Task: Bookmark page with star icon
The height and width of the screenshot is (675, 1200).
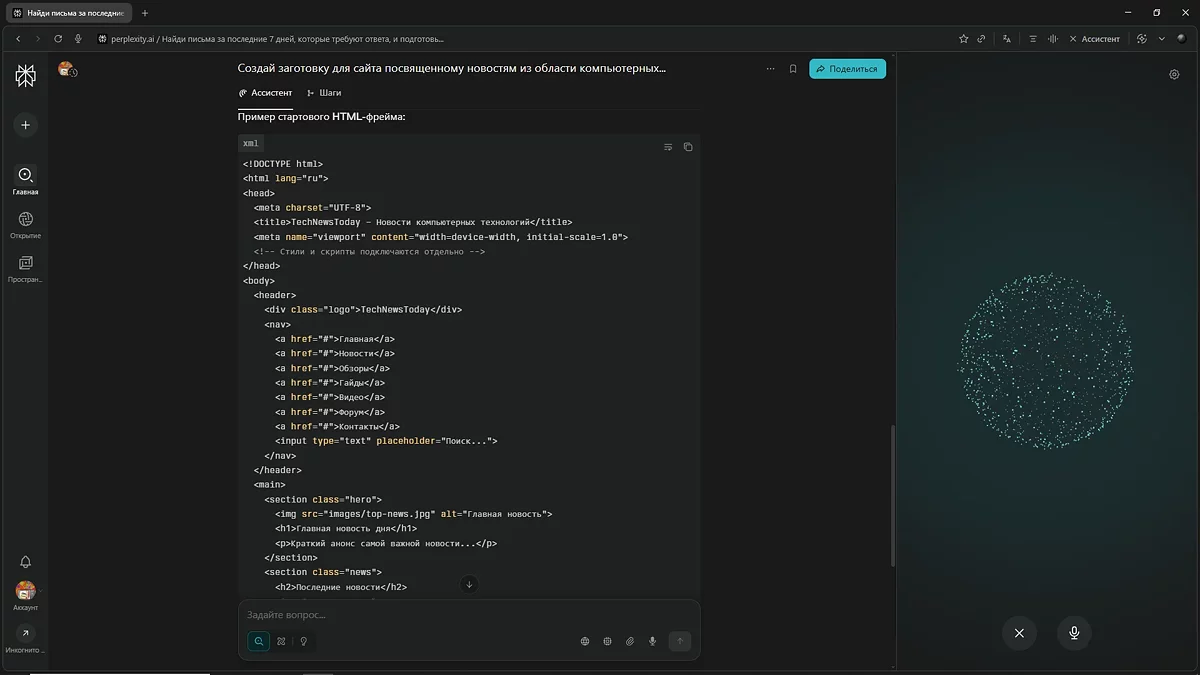Action: click(963, 39)
